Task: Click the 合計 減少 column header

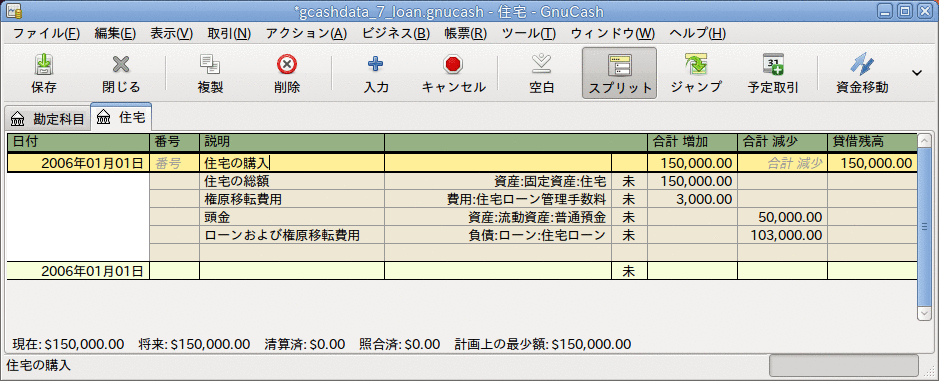Action: coord(782,142)
